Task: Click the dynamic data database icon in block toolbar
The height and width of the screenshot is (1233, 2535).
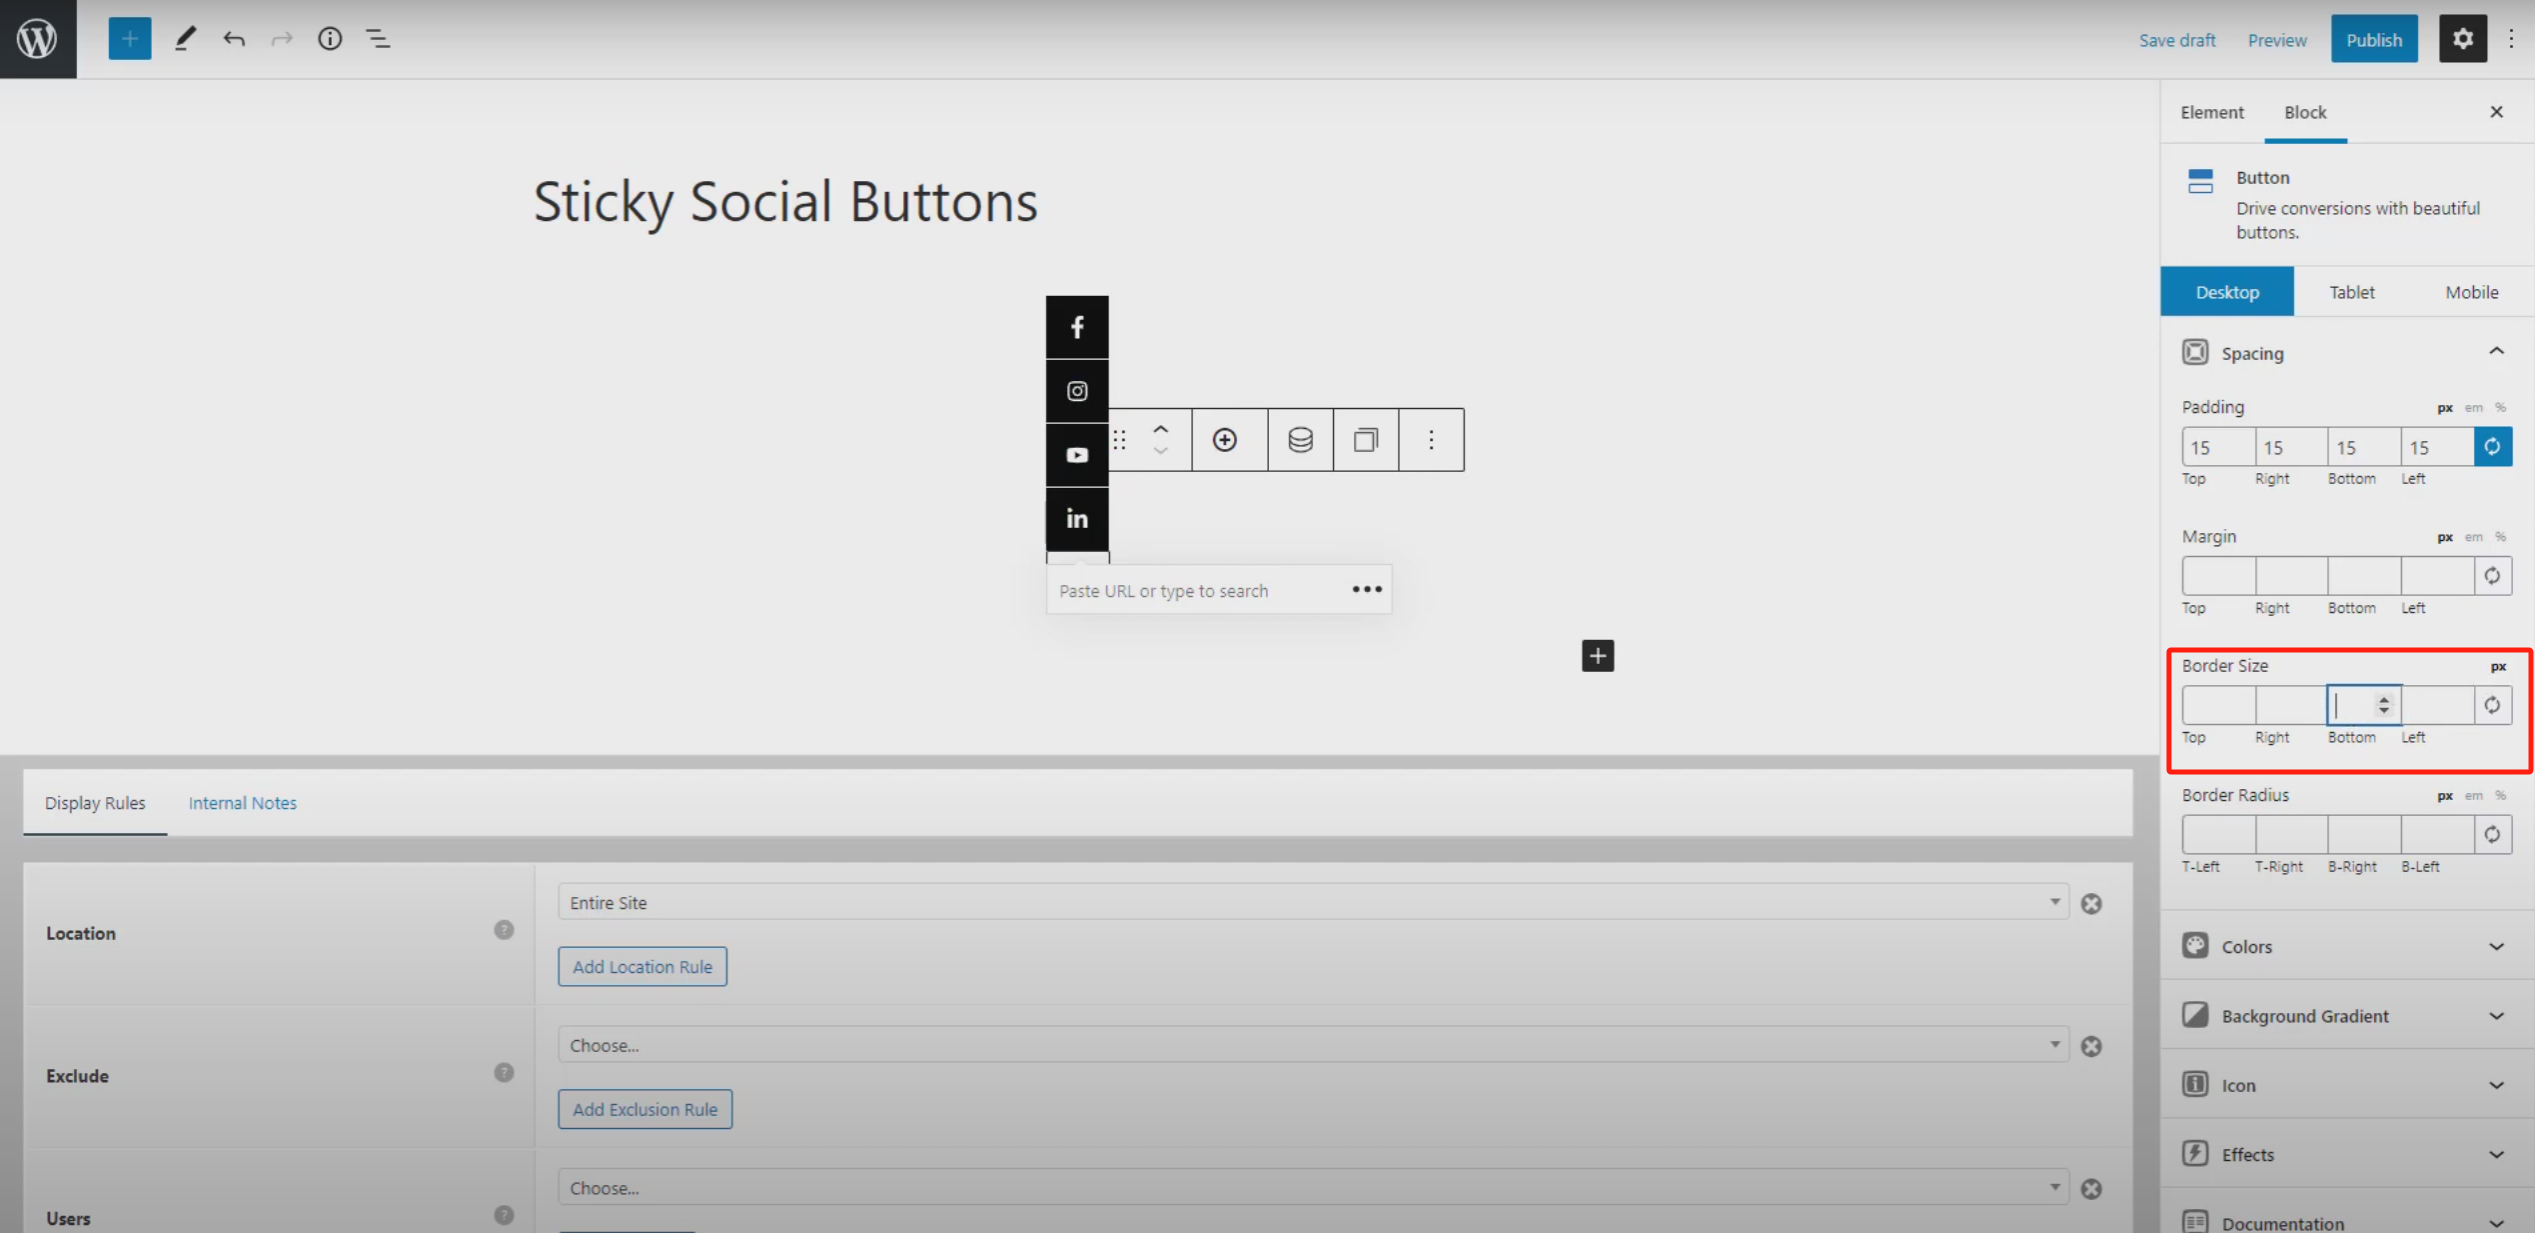Action: click(1300, 439)
